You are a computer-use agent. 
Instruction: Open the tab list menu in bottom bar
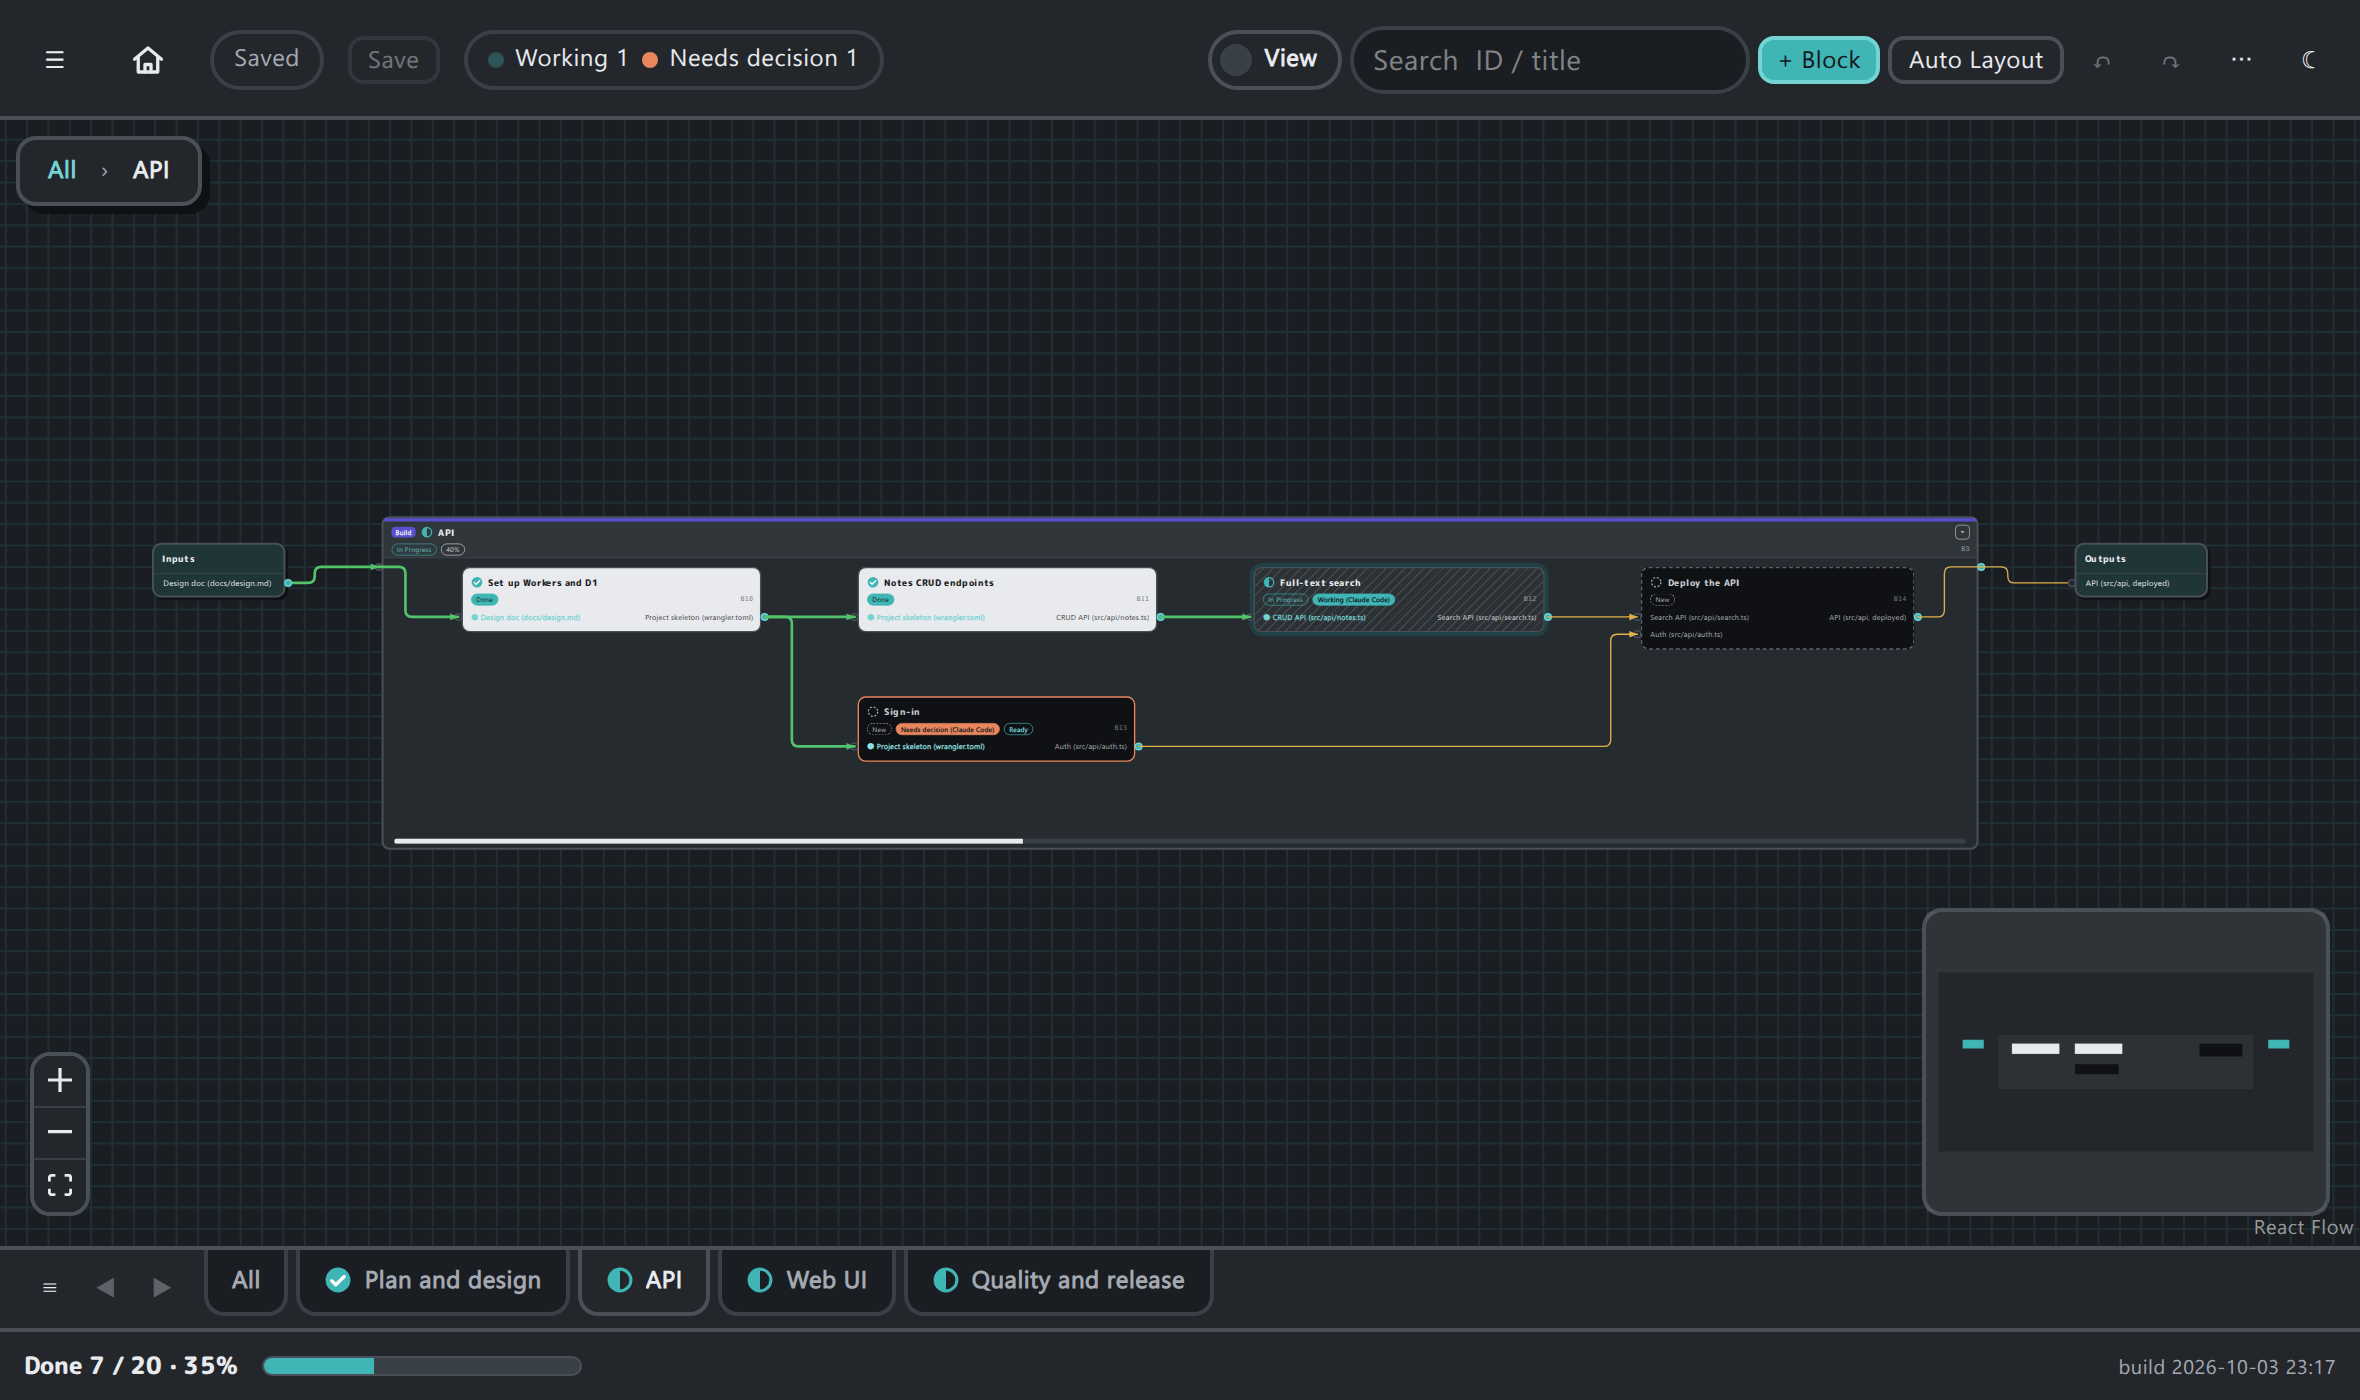pos(50,1287)
